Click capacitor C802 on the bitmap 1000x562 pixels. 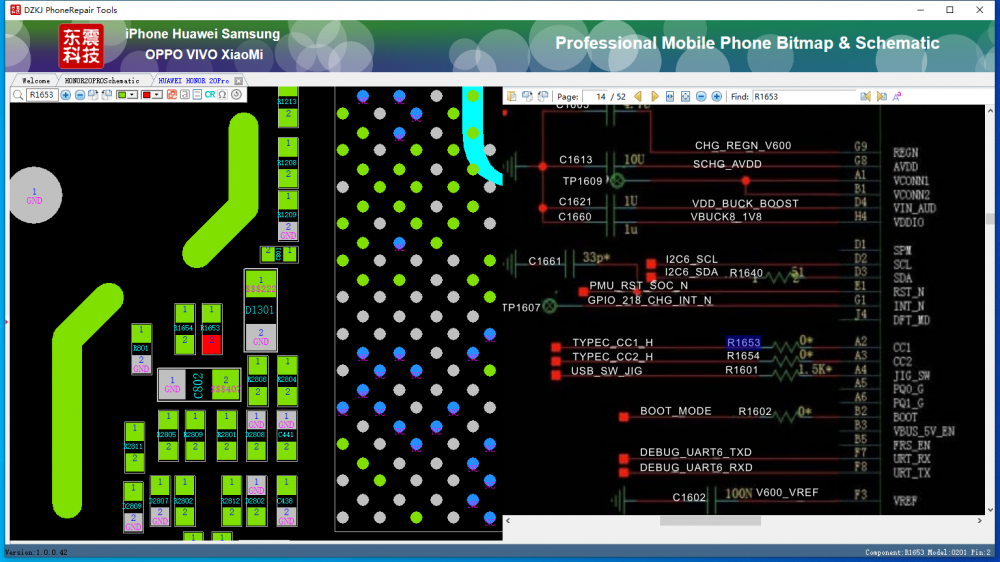[198, 385]
